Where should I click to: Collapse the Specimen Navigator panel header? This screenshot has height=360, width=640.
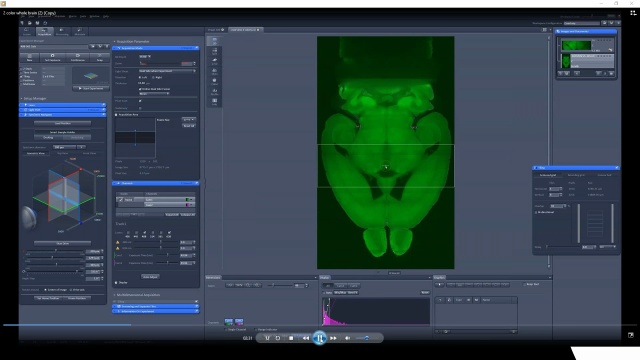(62, 115)
